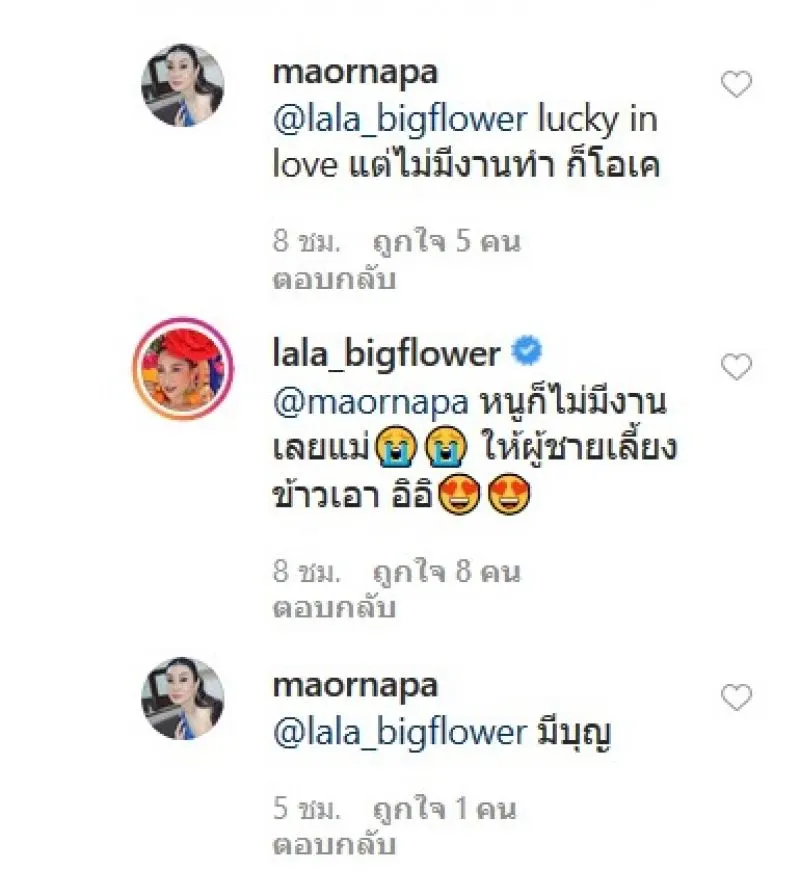
Task: Select the 5 ชม. timestamp on last comment
Action: (307, 809)
